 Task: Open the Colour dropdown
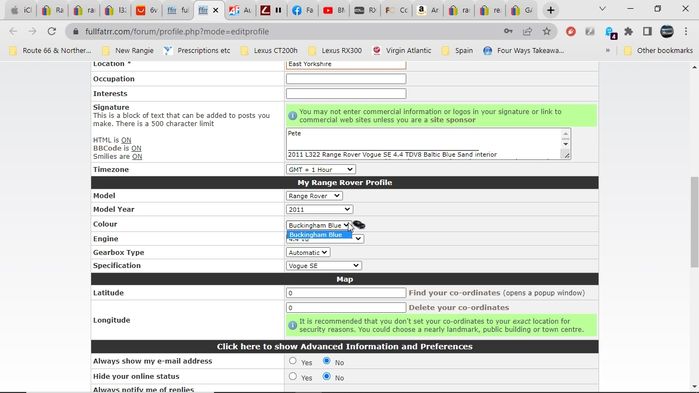coord(319,225)
